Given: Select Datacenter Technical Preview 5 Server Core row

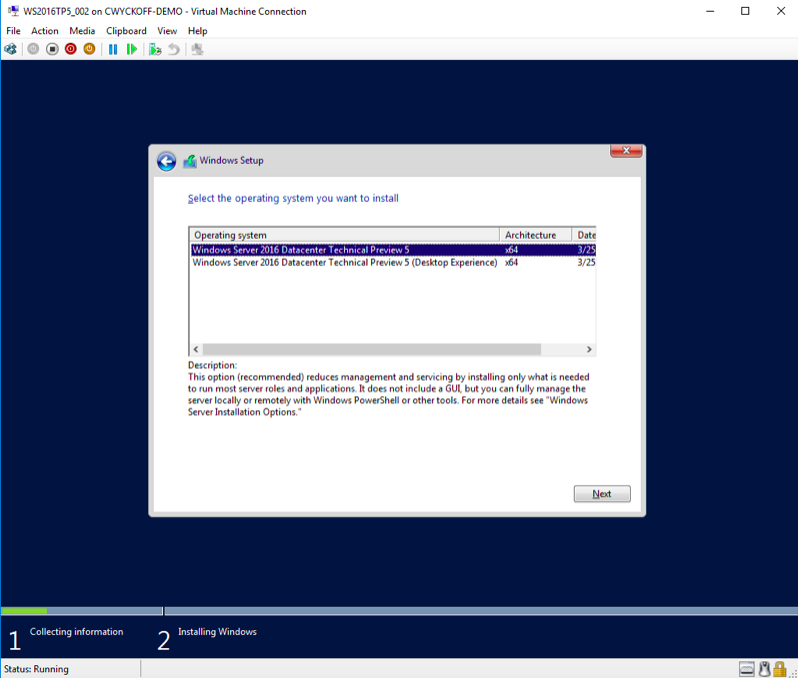Looking at the screenshot, I should 393,250.
